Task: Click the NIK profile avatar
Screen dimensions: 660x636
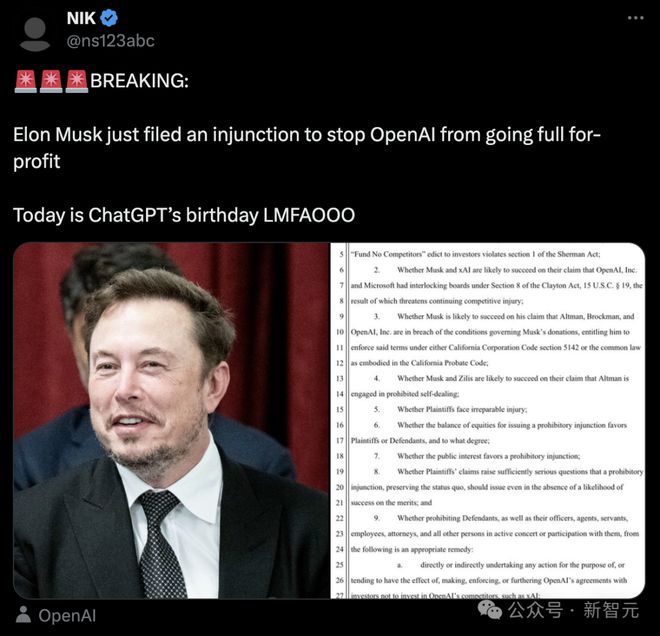Action: [35, 31]
